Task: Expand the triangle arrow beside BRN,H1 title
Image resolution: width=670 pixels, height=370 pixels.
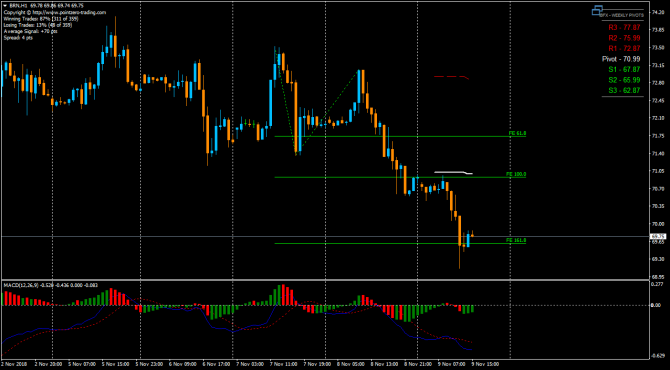Action: 5,6
